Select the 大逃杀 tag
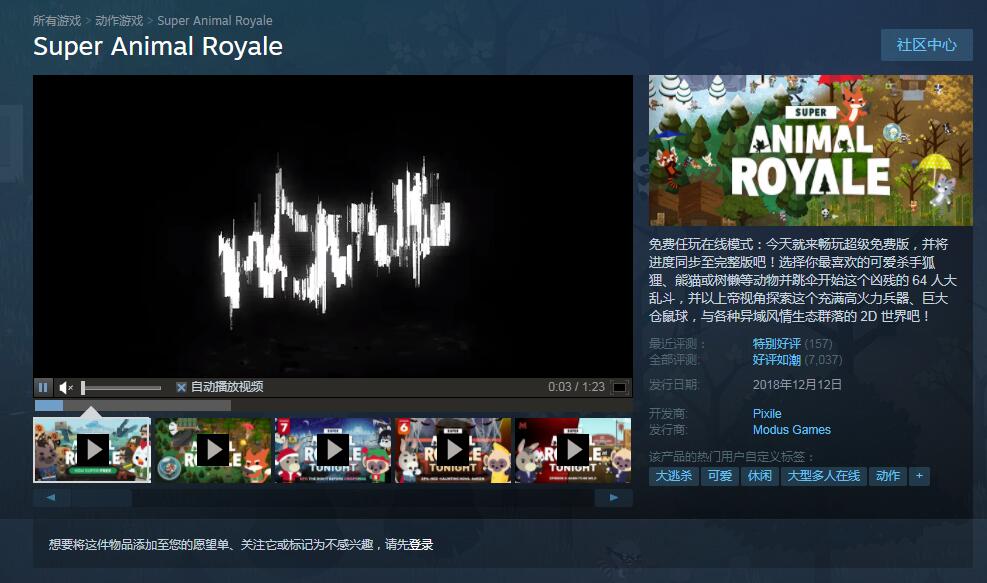987x583 pixels. pyautogui.click(x=674, y=476)
